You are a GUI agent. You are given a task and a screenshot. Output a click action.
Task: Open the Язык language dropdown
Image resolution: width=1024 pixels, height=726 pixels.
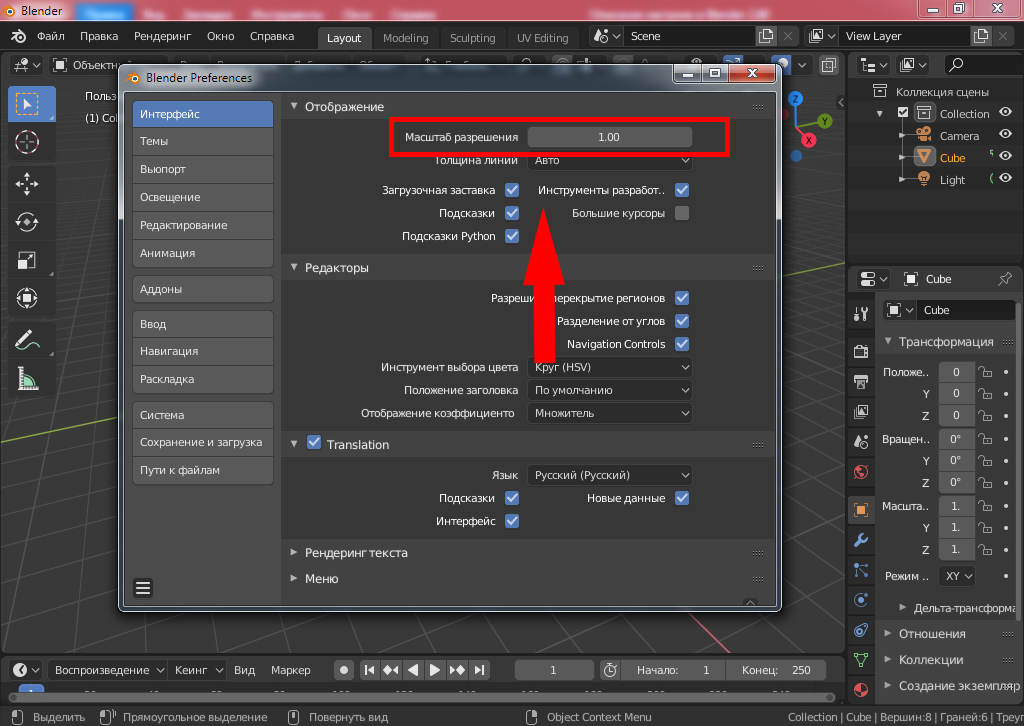pos(611,475)
